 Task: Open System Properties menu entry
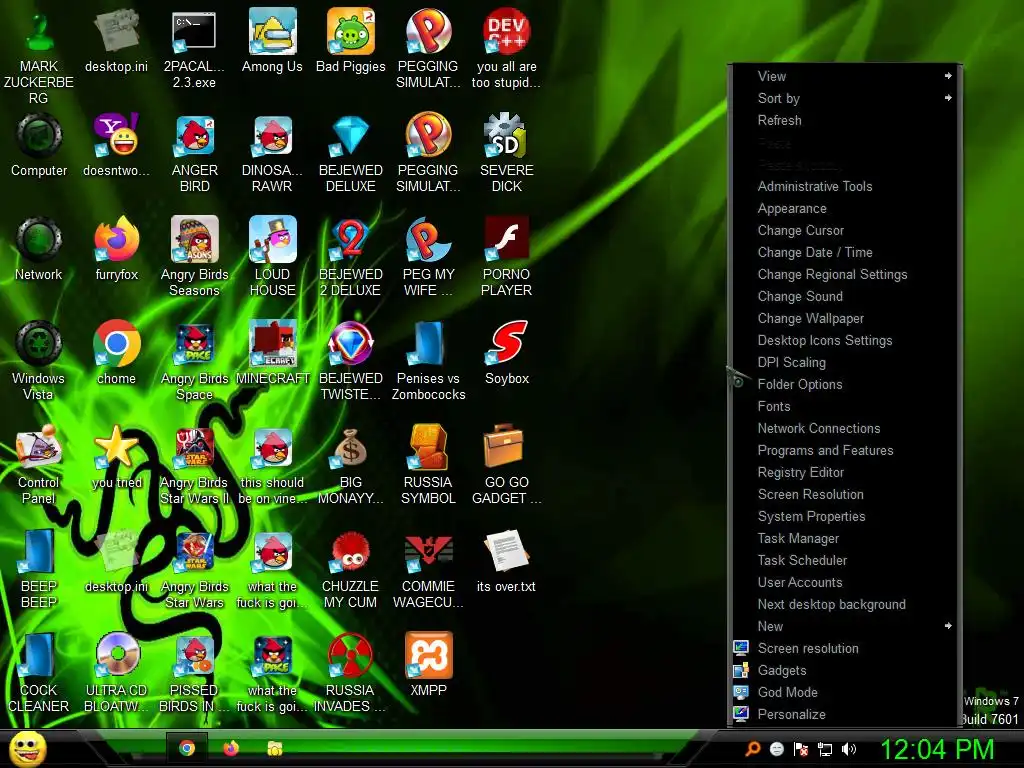click(x=844, y=516)
